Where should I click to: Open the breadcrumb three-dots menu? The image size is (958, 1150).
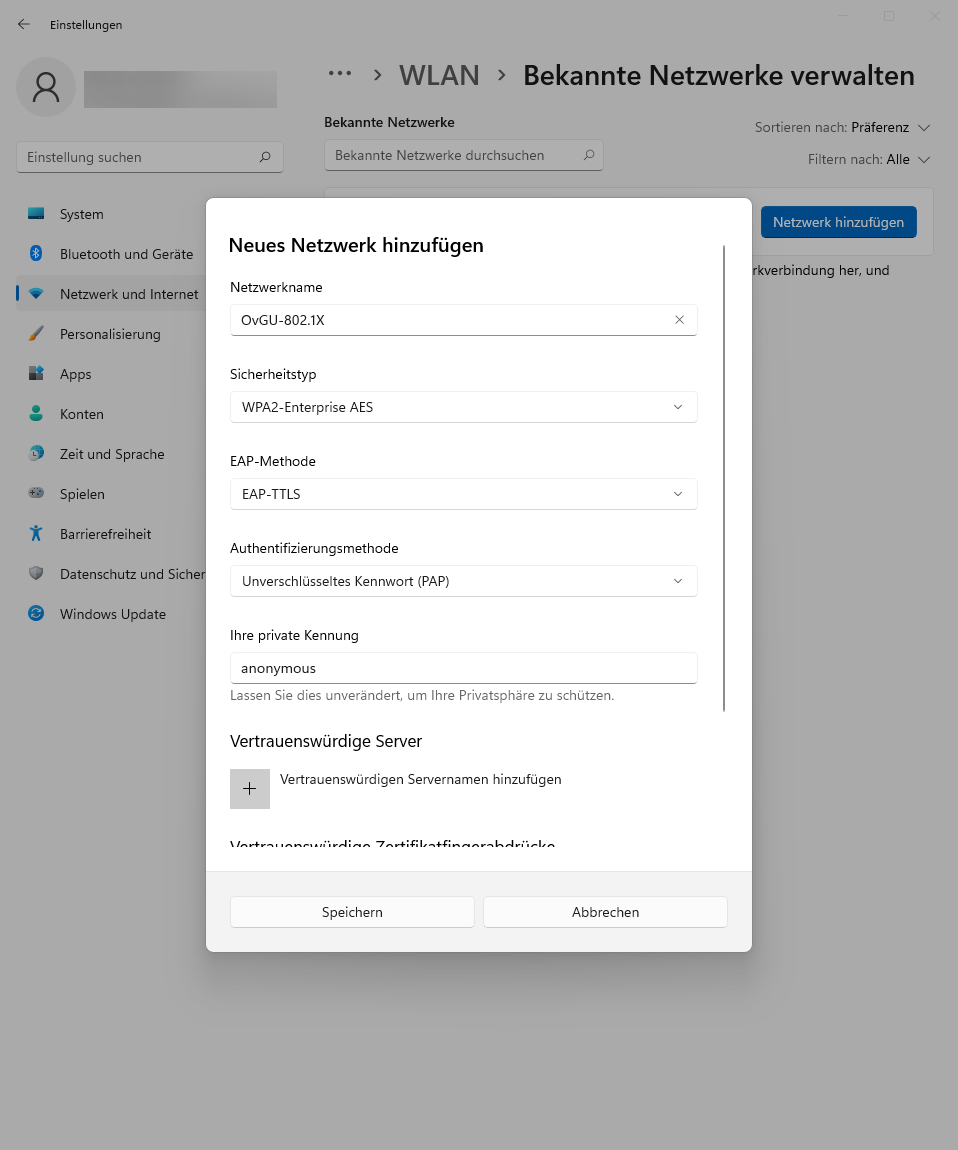340,74
